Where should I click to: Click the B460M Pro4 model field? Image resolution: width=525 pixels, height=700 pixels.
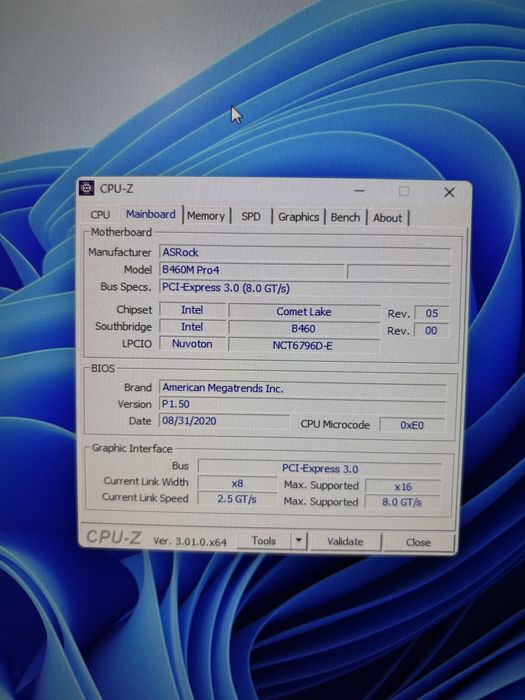[252, 270]
